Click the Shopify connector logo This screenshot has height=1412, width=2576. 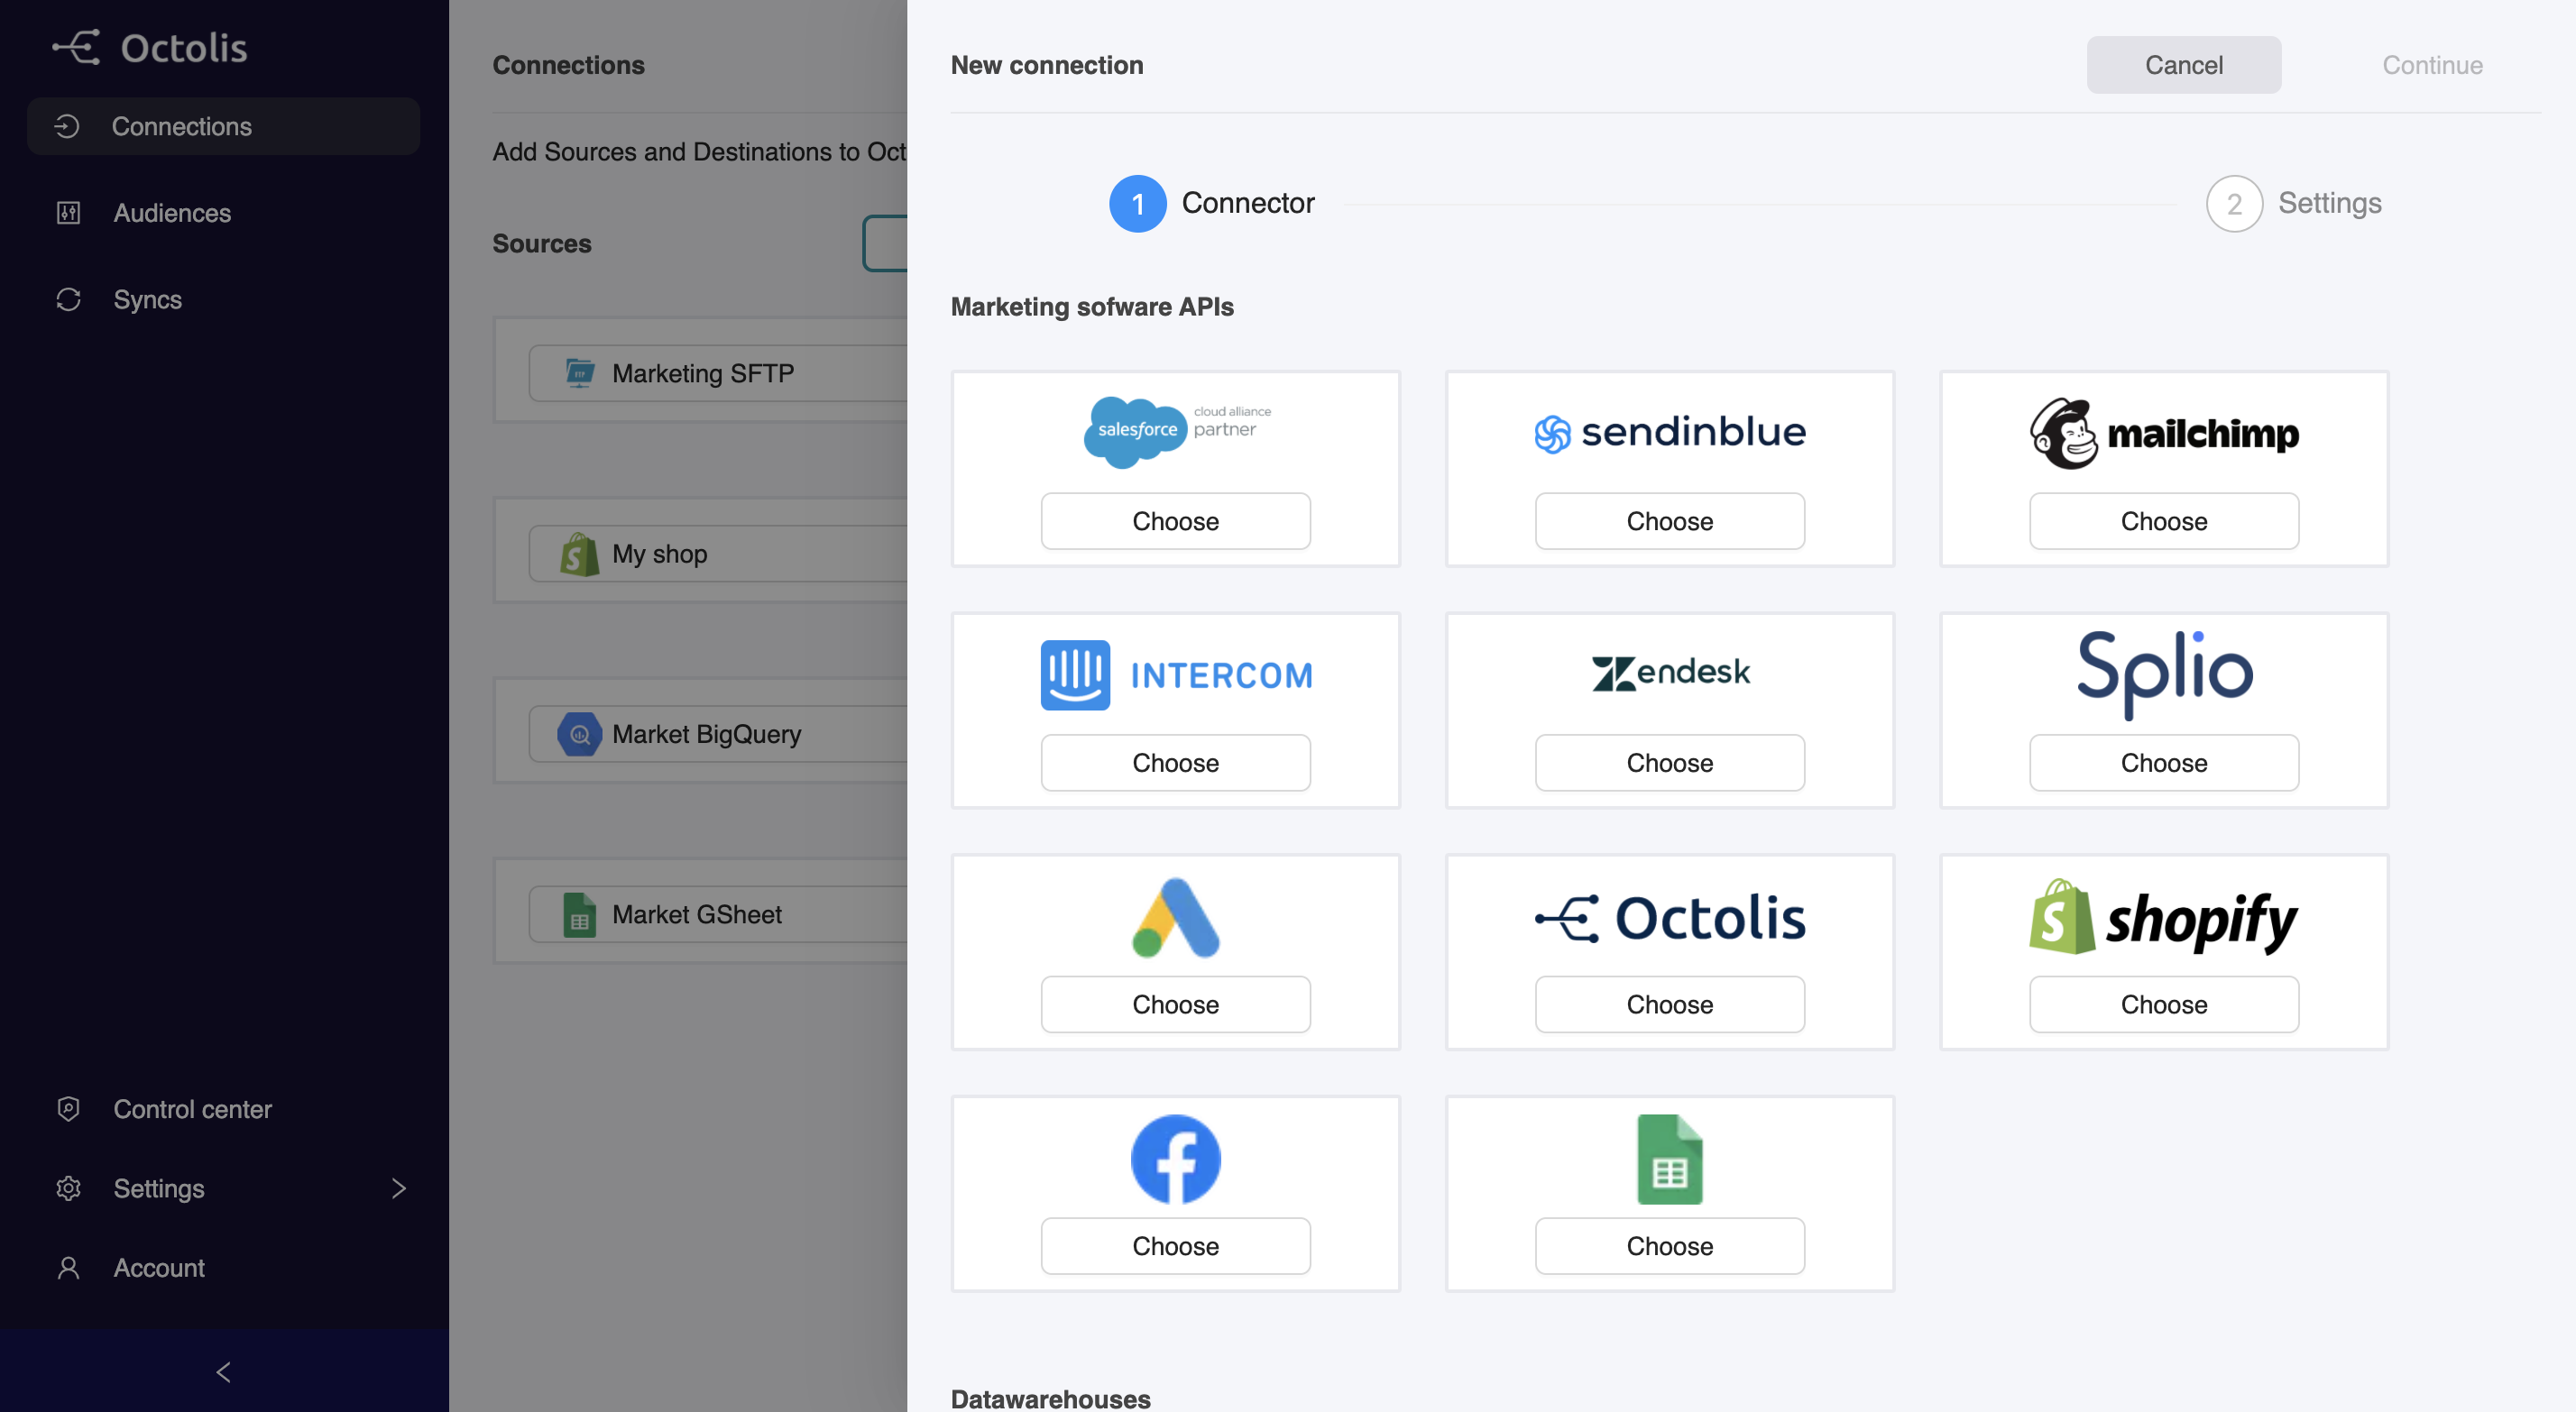click(x=2164, y=917)
